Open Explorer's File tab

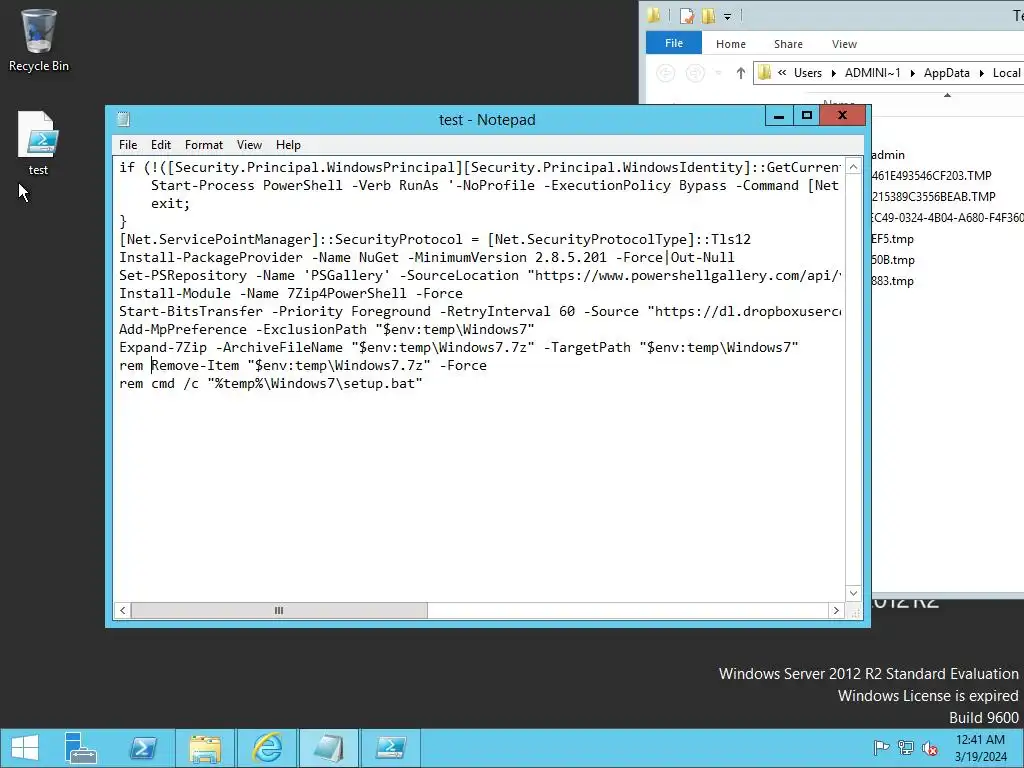pos(673,43)
